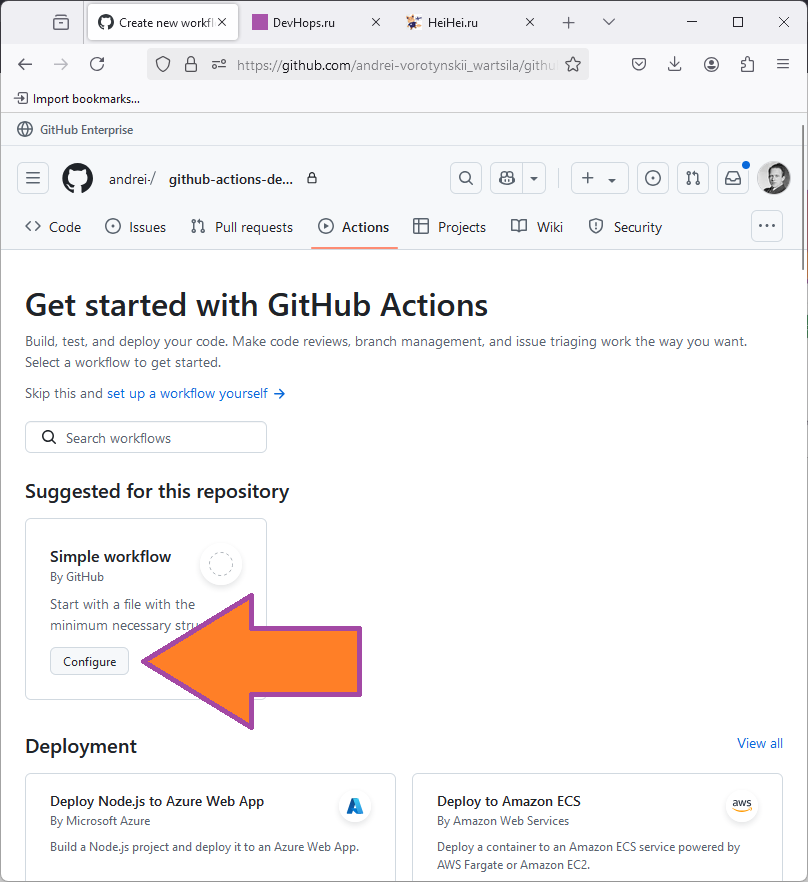Open the Firefox downloads panel

pyautogui.click(x=675, y=64)
